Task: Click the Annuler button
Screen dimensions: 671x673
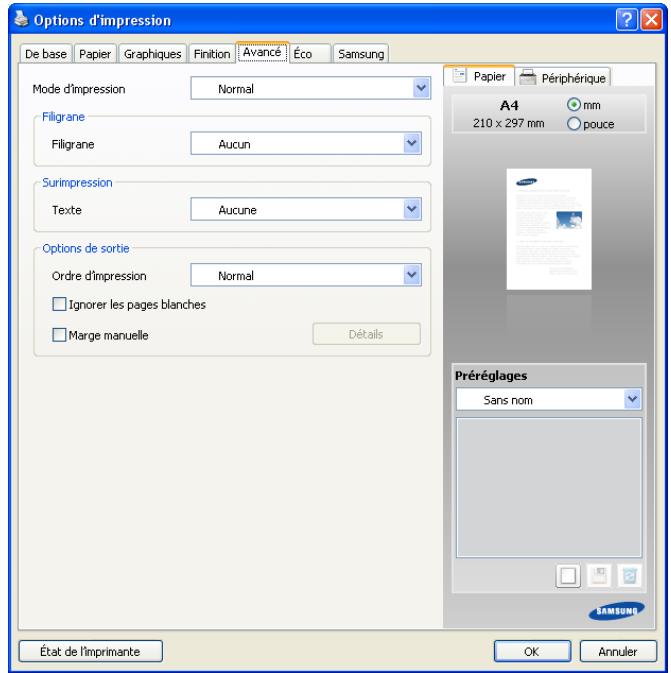Action: click(x=618, y=651)
